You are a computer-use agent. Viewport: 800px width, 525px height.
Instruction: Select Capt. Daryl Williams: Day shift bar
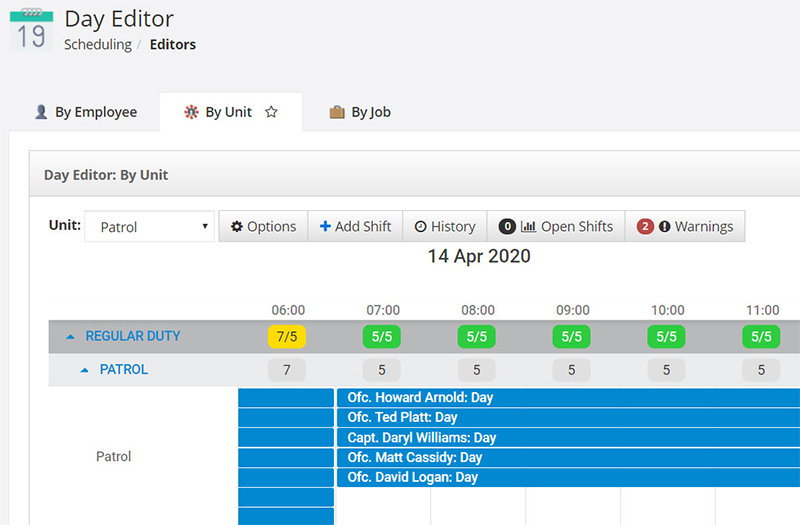tap(568, 438)
